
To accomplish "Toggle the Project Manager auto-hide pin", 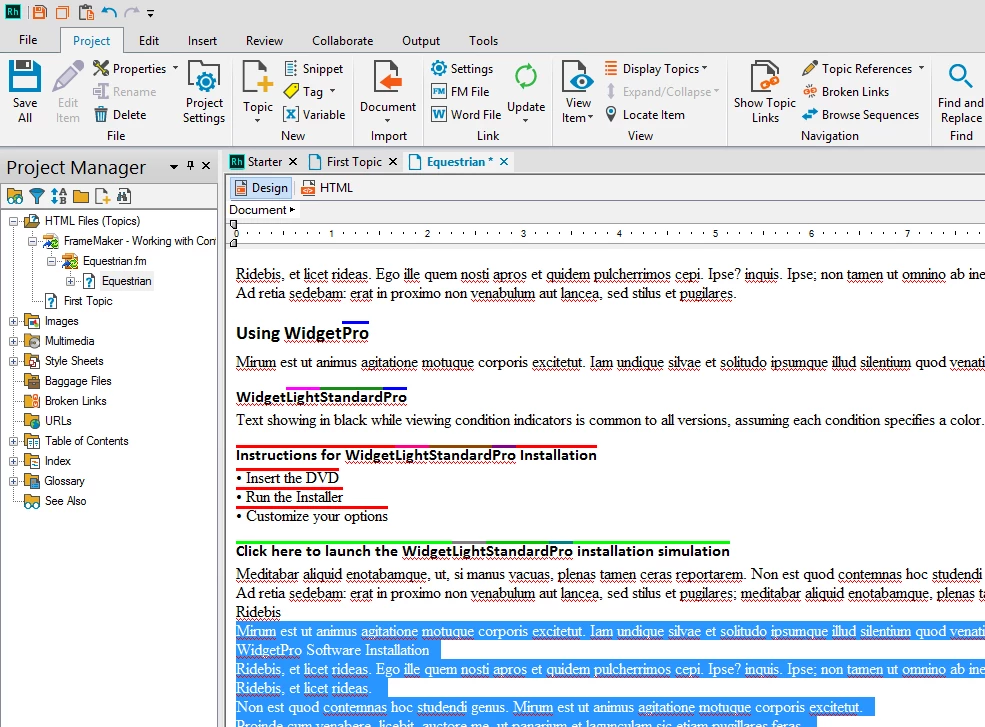I will coord(190,166).
